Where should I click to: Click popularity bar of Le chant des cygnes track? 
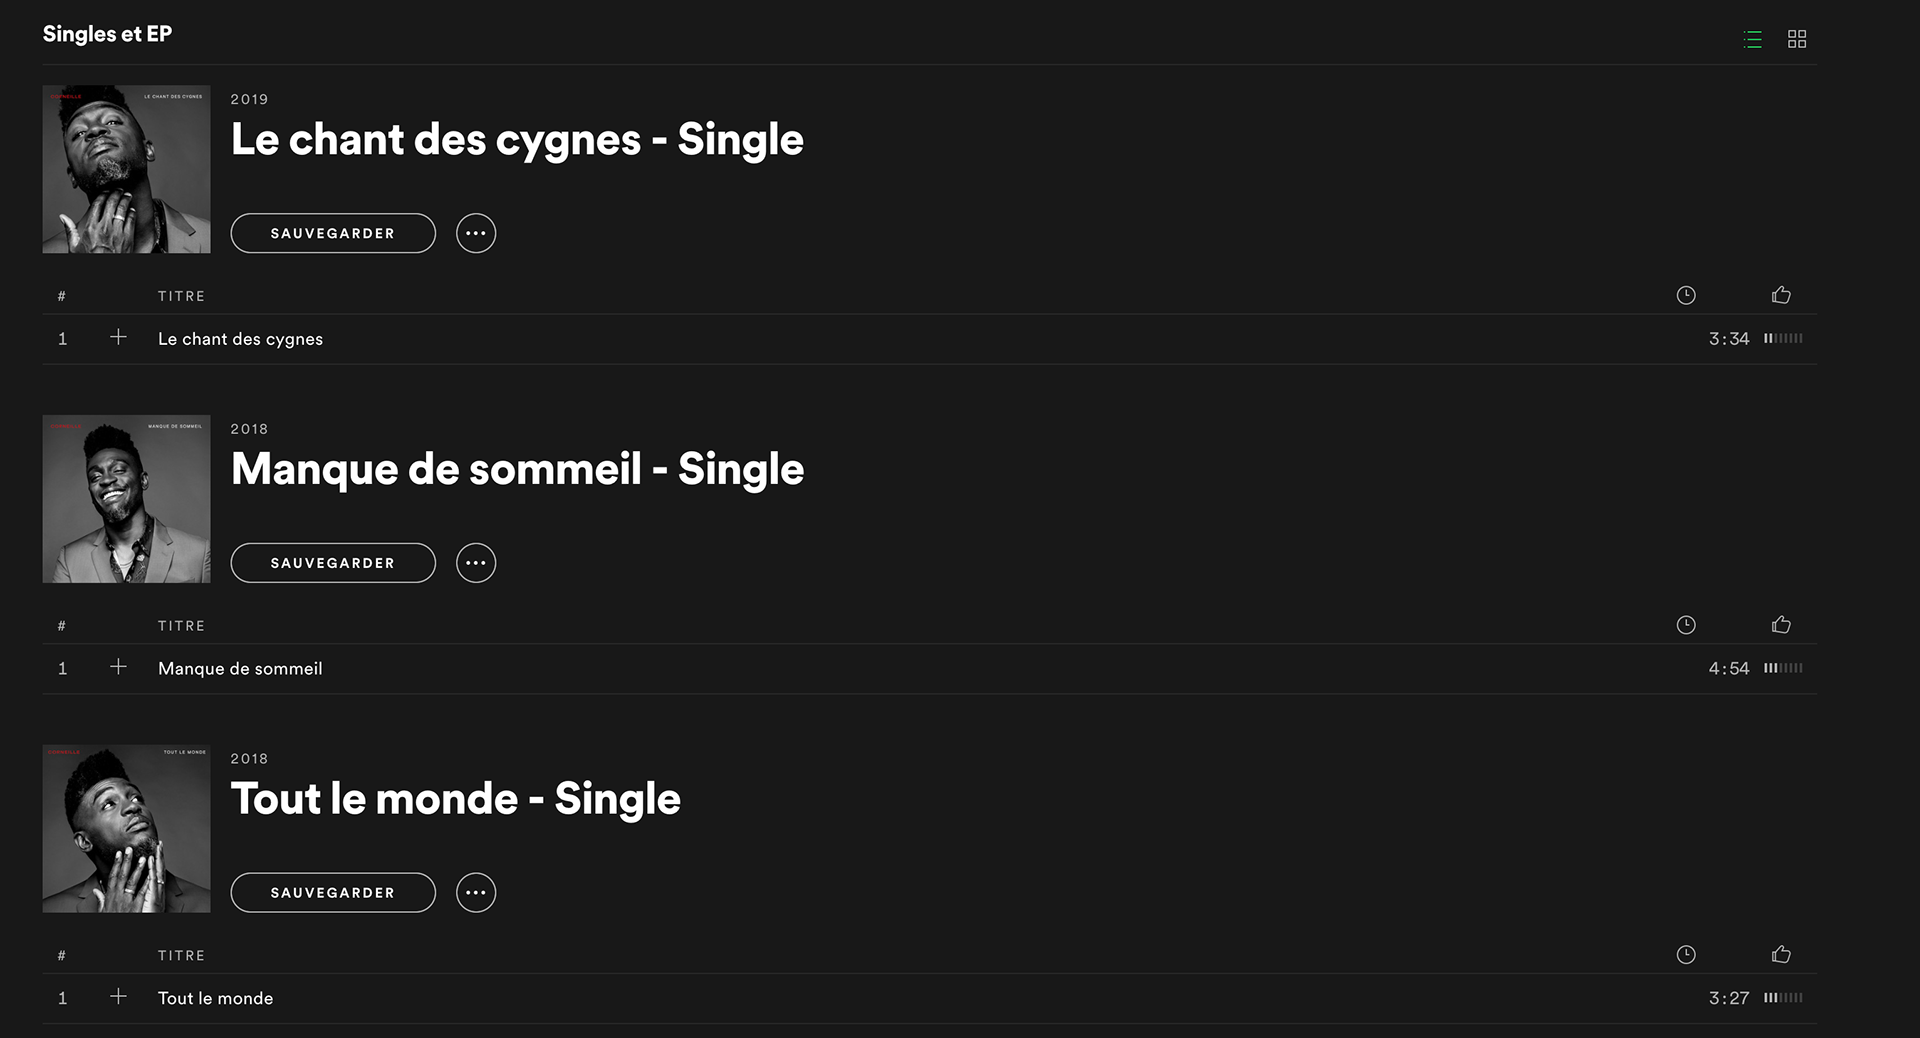(x=1783, y=339)
